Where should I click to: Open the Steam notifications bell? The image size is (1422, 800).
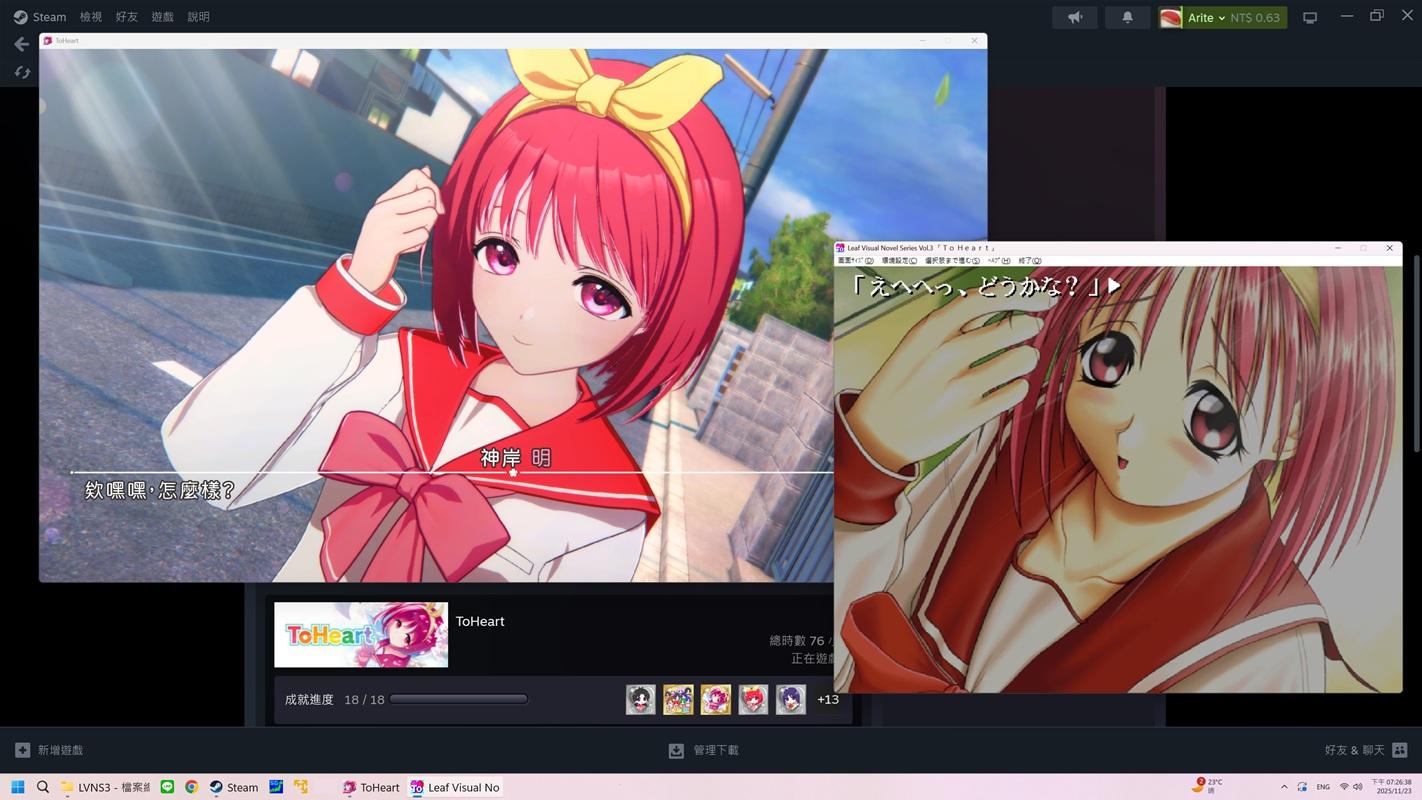tap(1127, 17)
